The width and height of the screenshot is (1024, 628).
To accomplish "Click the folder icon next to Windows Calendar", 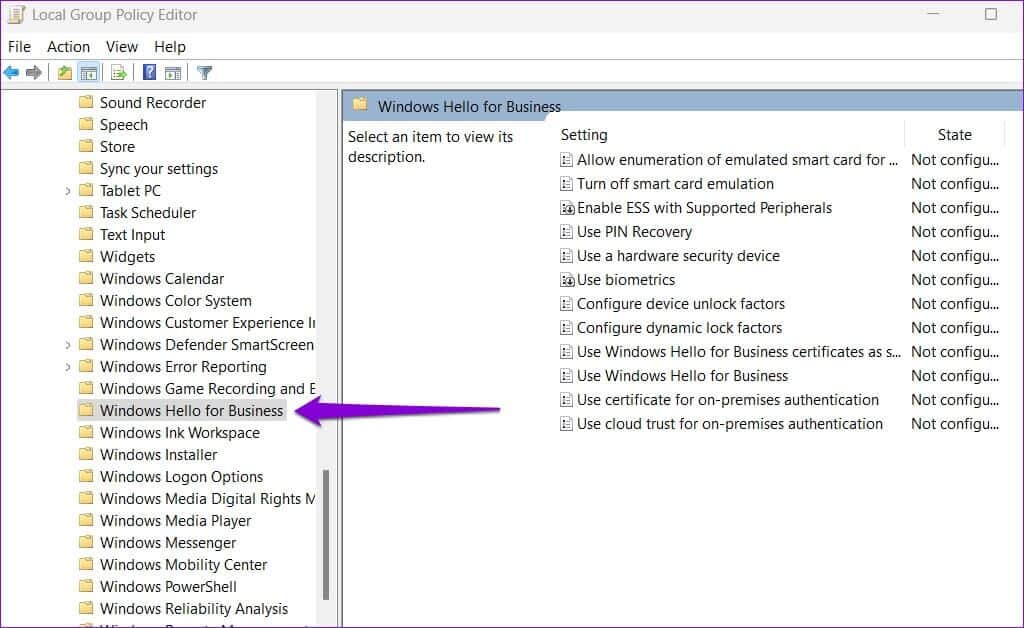I will click(x=86, y=278).
